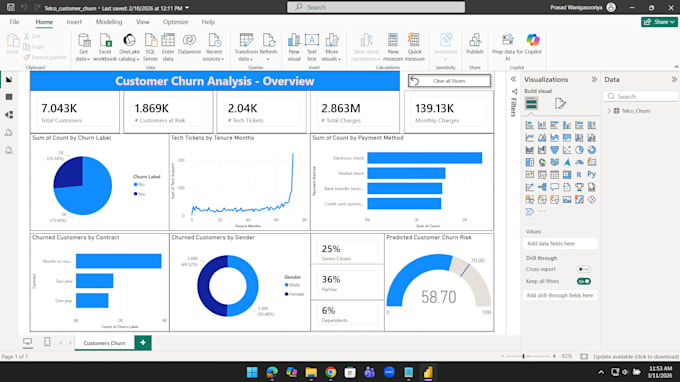Open OneLake catalog dropdown

click(x=129, y=47)
